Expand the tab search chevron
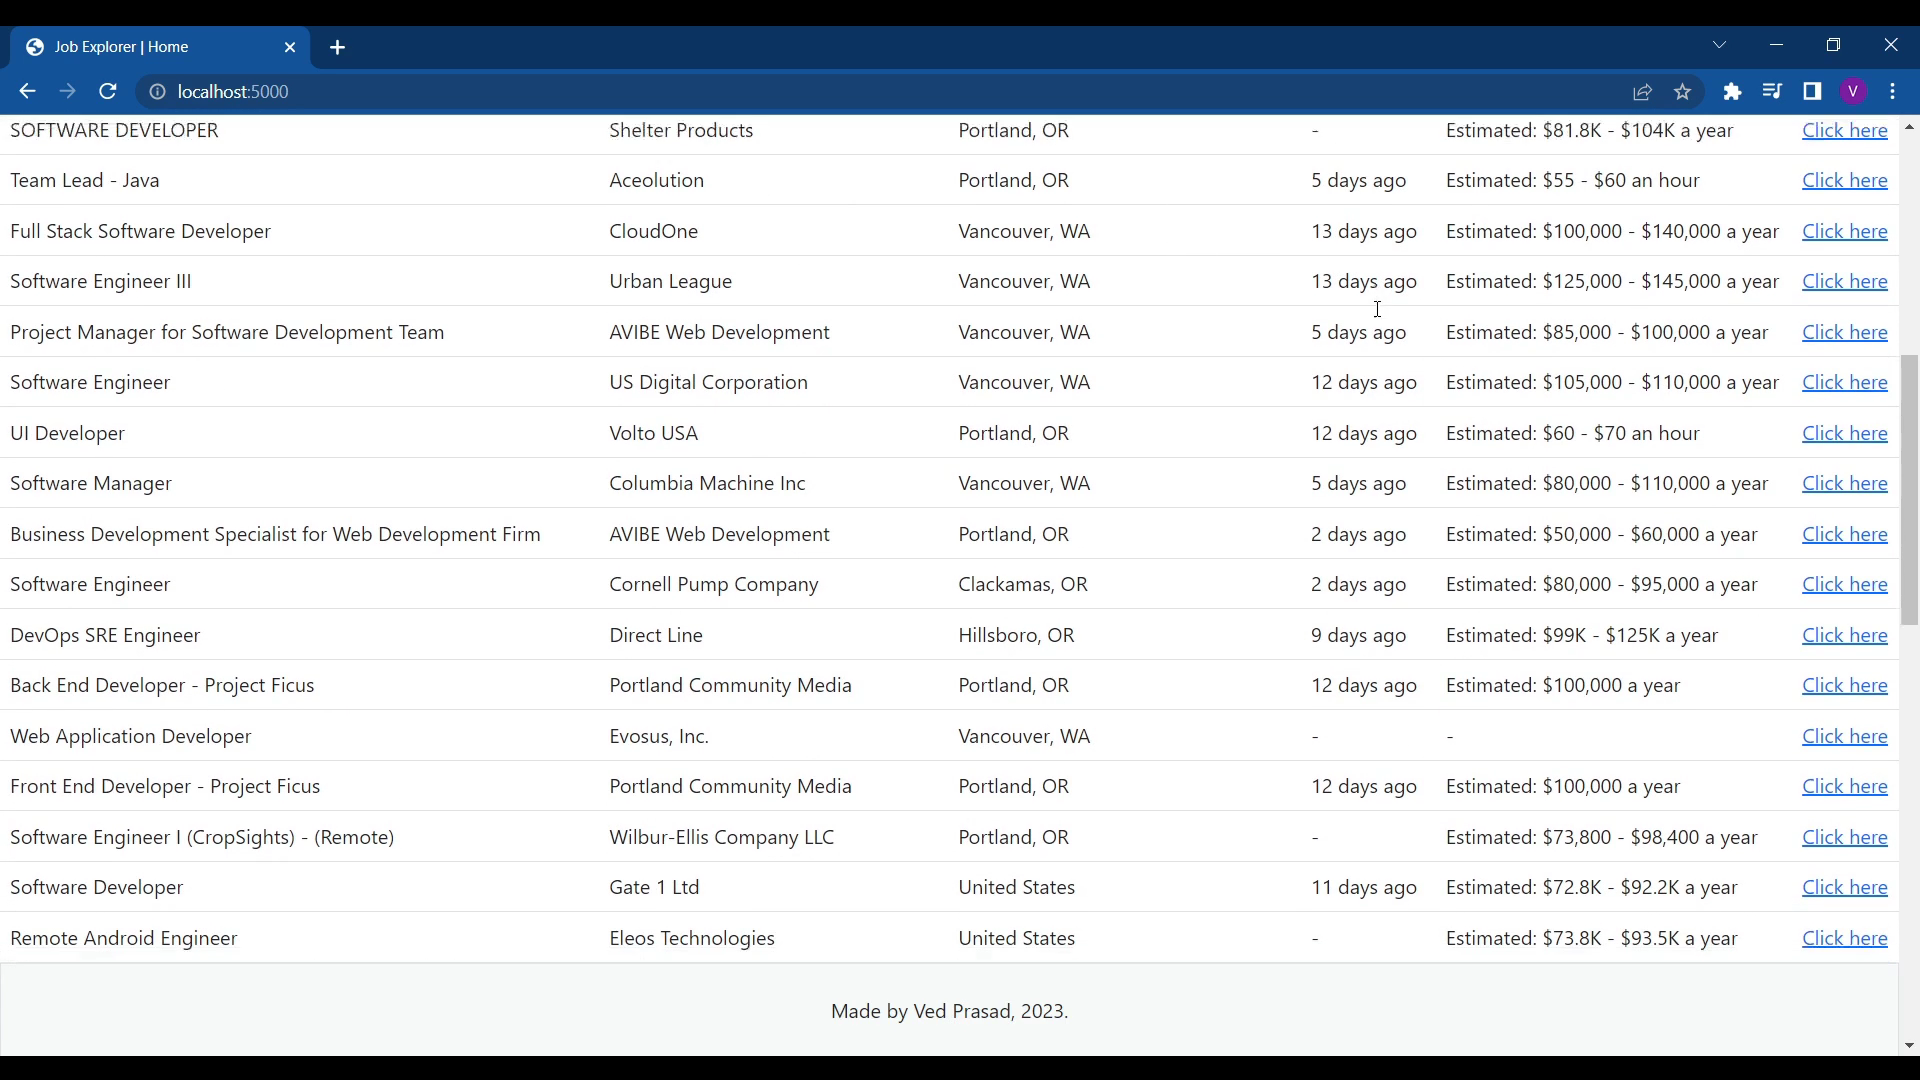Viewport: 1920px width, 1080px height. [1720, 45]
